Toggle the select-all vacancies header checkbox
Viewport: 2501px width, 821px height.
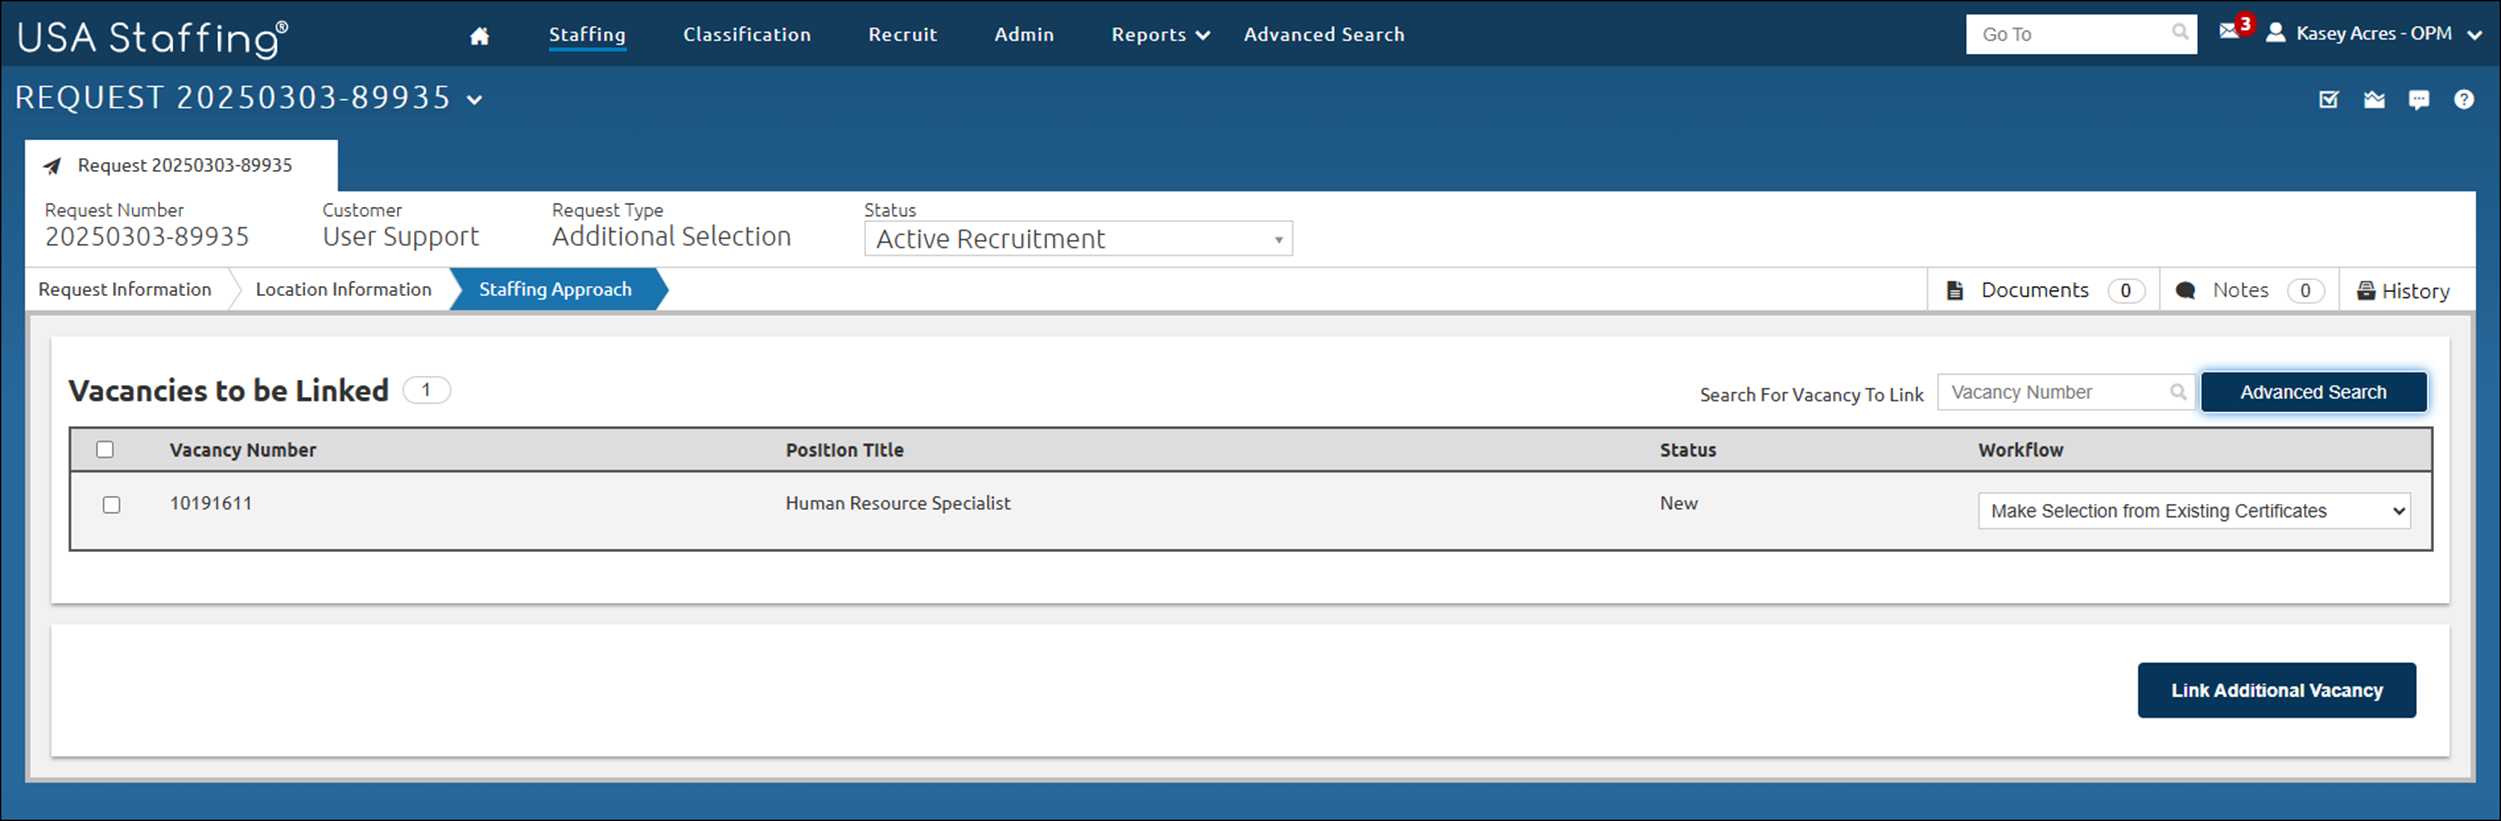tap(105, 449)
